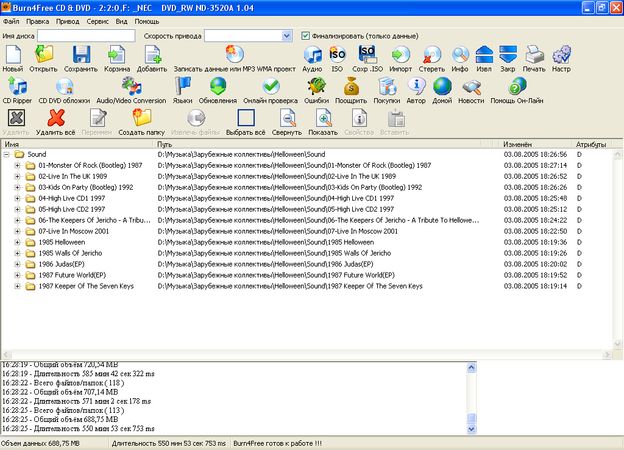
Task: Close the tray via Закр icon
Action: tap(508, 55)
